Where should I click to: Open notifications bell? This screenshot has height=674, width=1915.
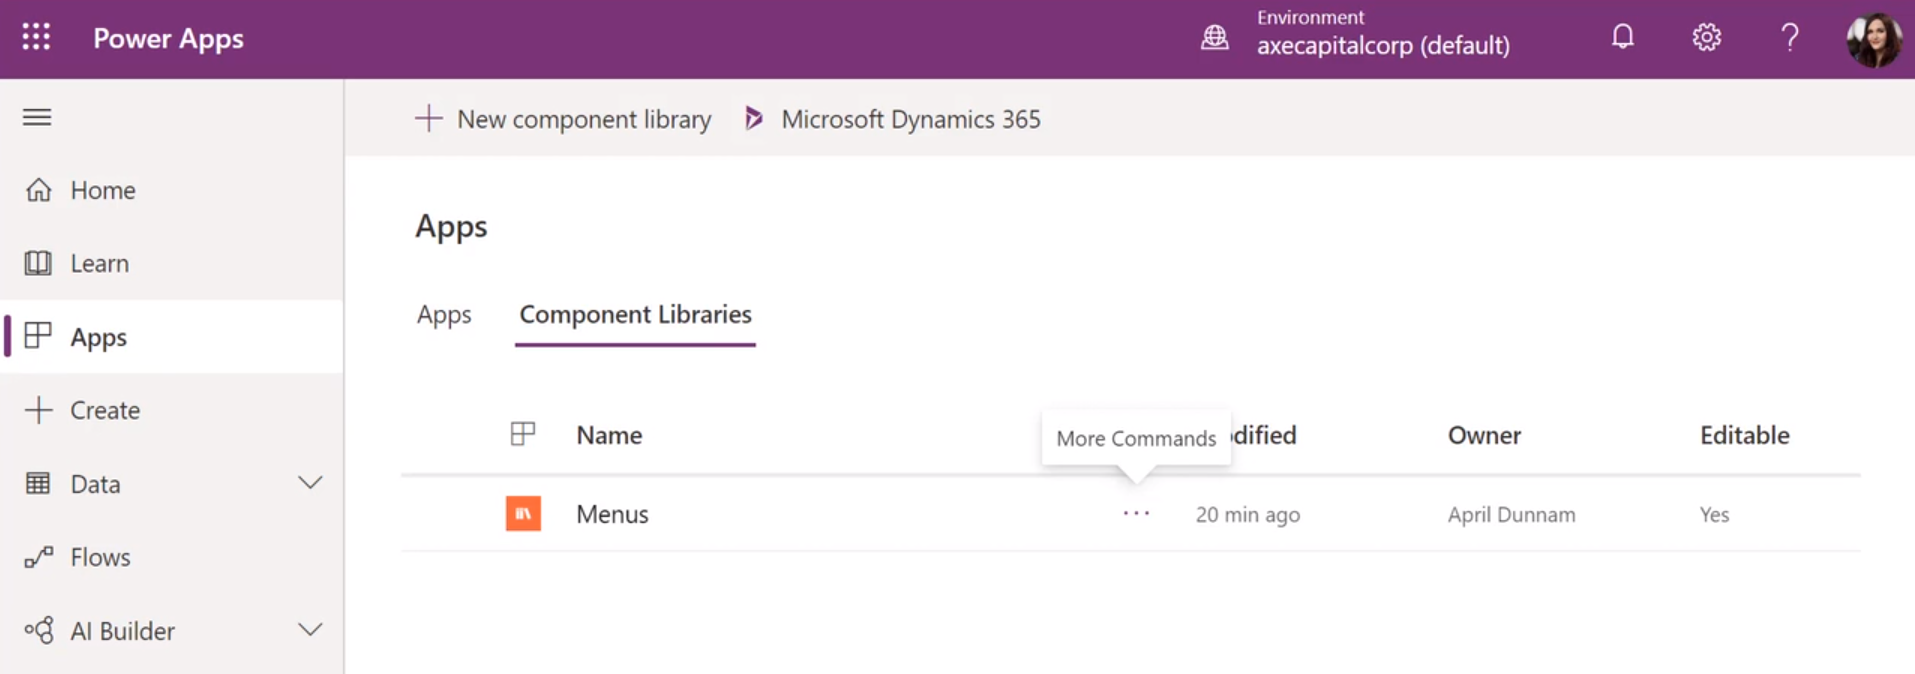pyautogui.click(x=1623, y=38)
